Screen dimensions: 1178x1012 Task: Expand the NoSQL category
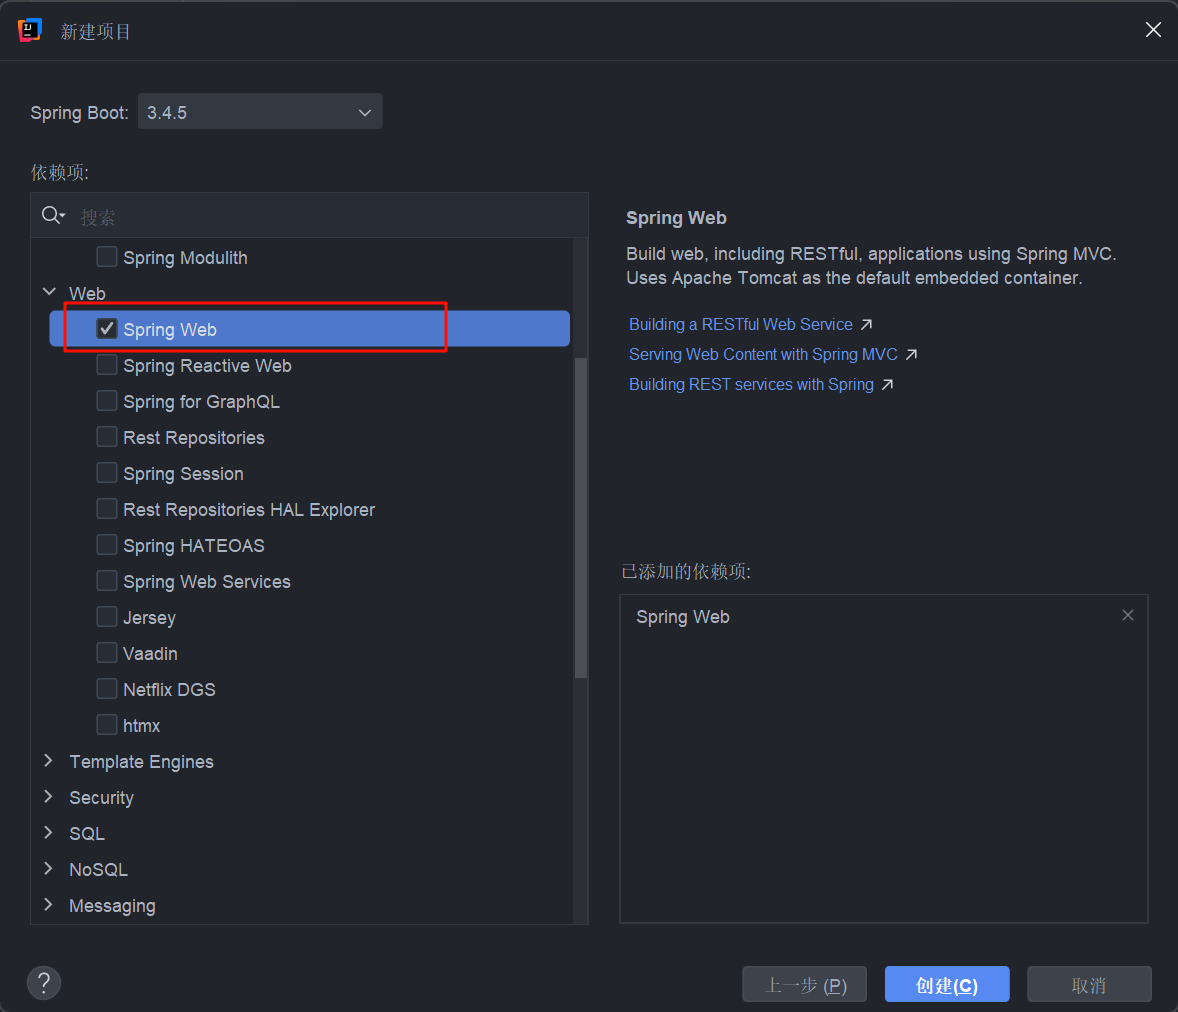(49, 869)
